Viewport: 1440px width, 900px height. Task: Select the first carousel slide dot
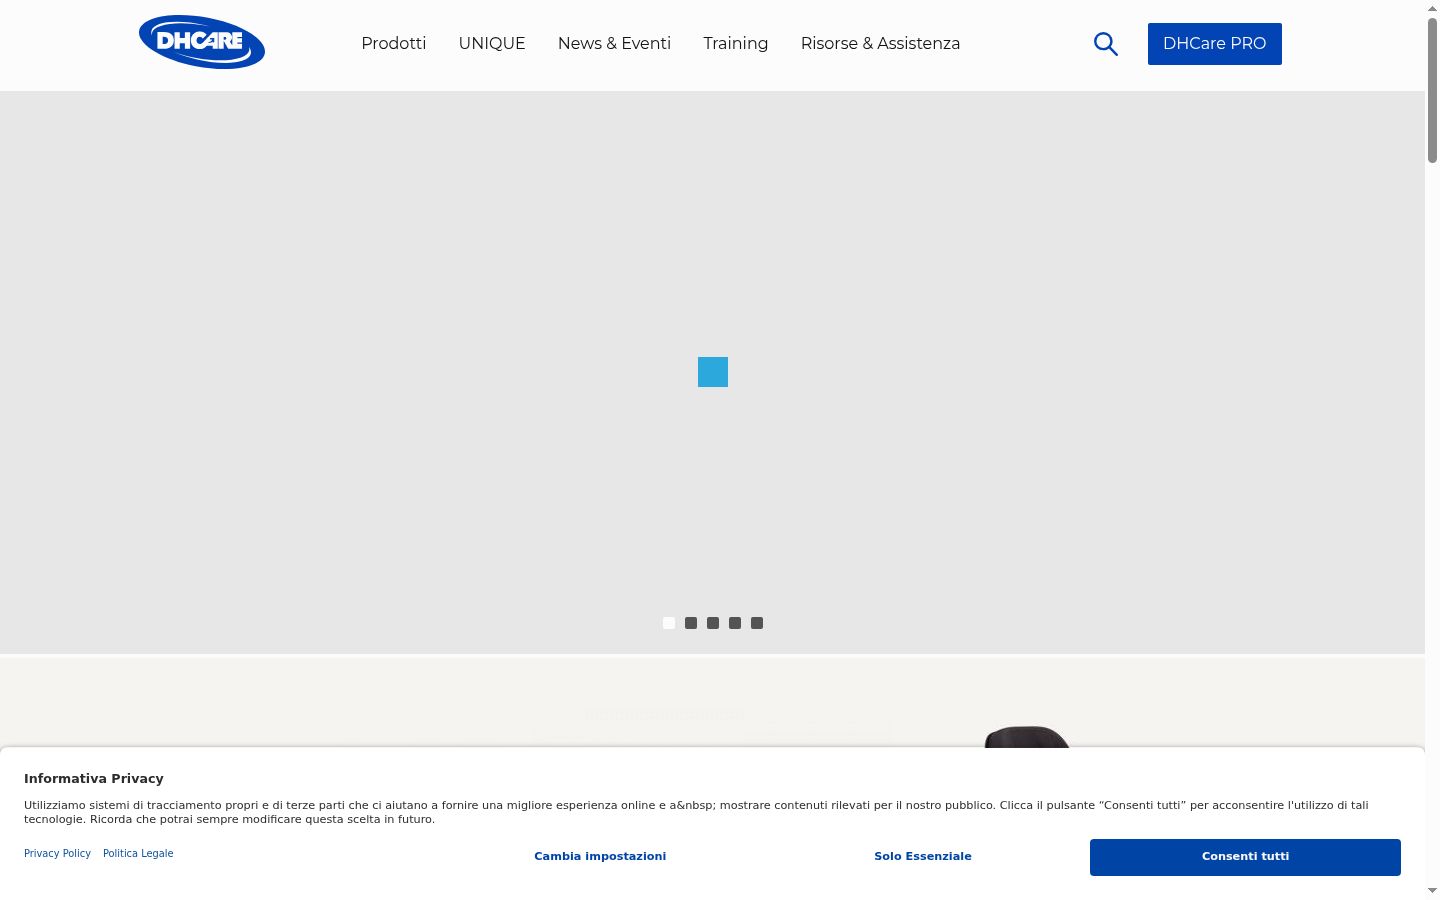(x=669, y=623)
